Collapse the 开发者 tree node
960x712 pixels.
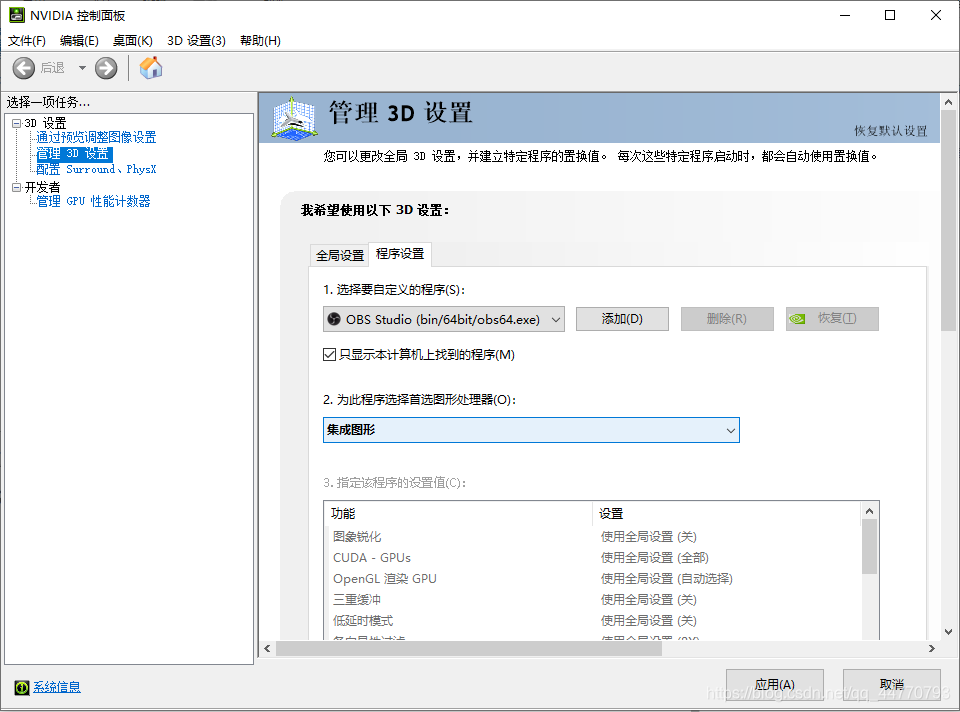17,187
